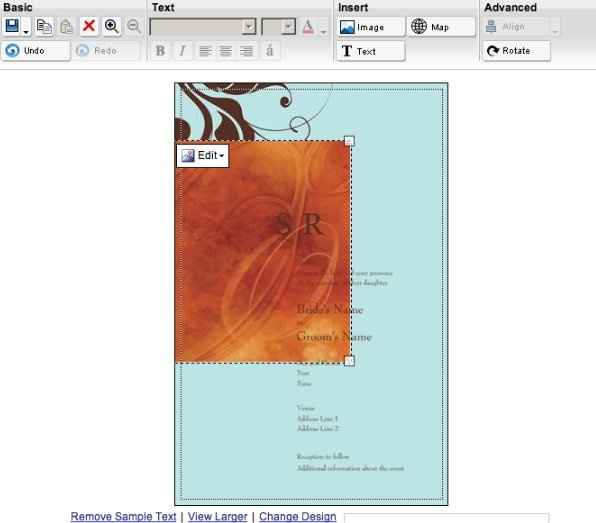596x523 pixels.
Task: Click the top-right resize handle of image
Action: [x=349, y=141]
